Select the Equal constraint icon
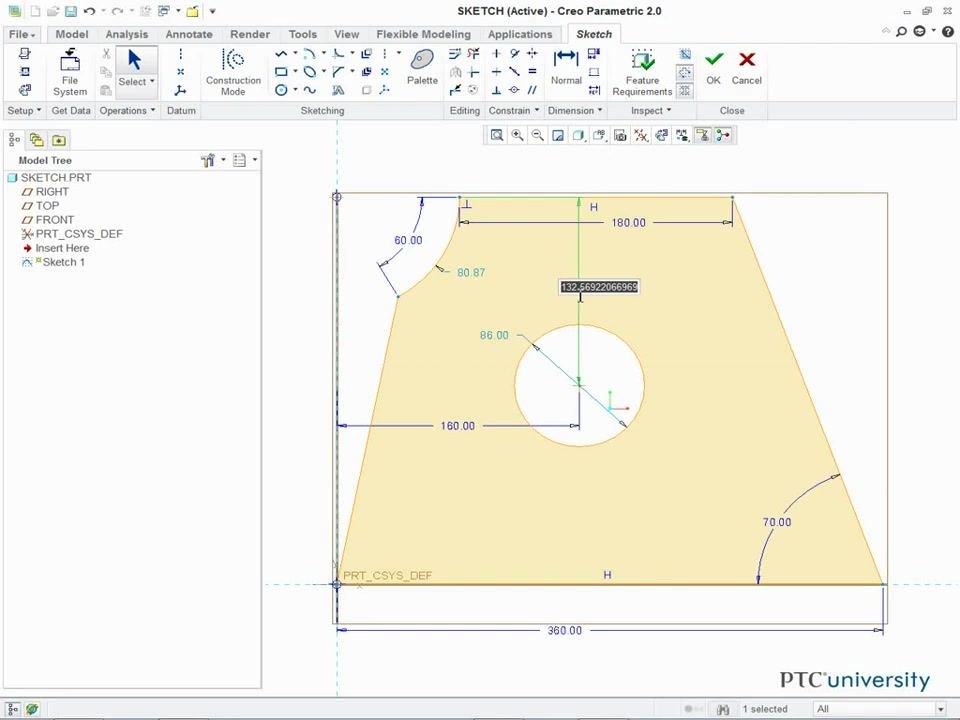 (532, 72)
